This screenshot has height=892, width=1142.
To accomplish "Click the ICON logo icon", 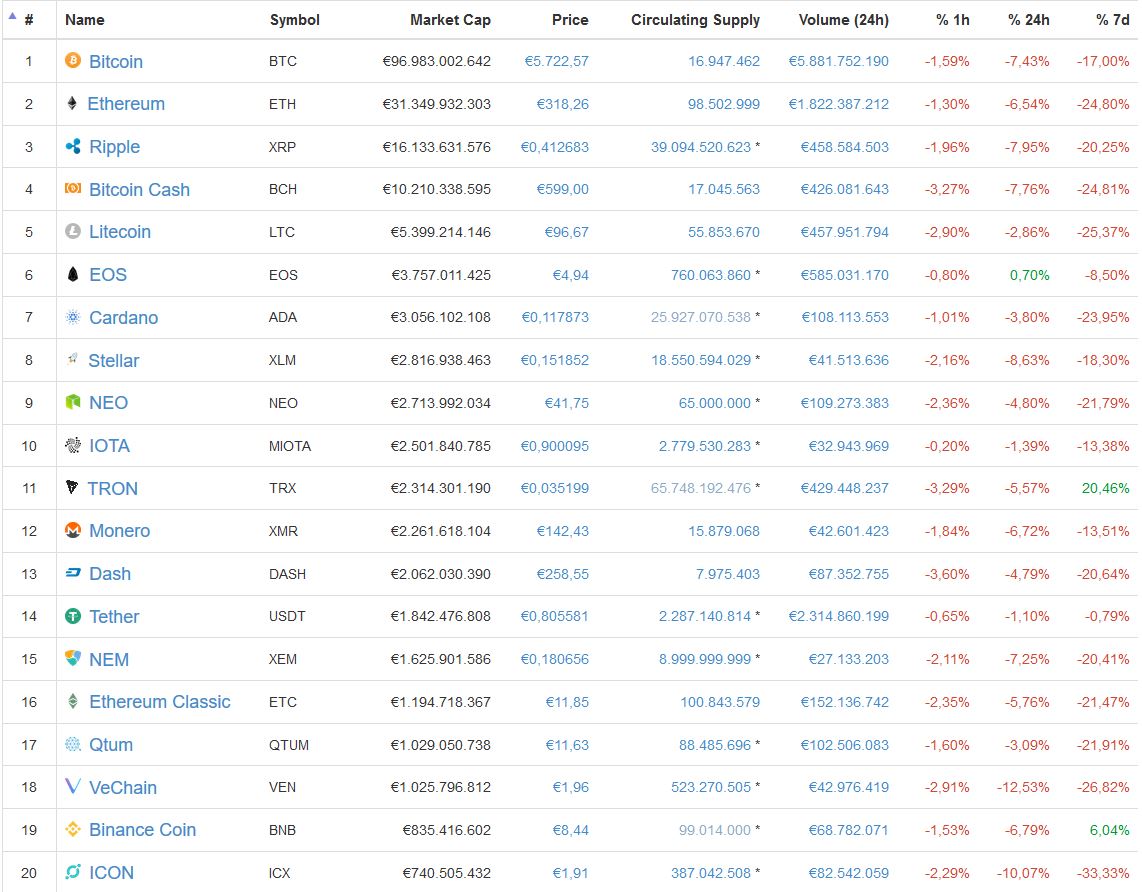I will click(73, 872).
